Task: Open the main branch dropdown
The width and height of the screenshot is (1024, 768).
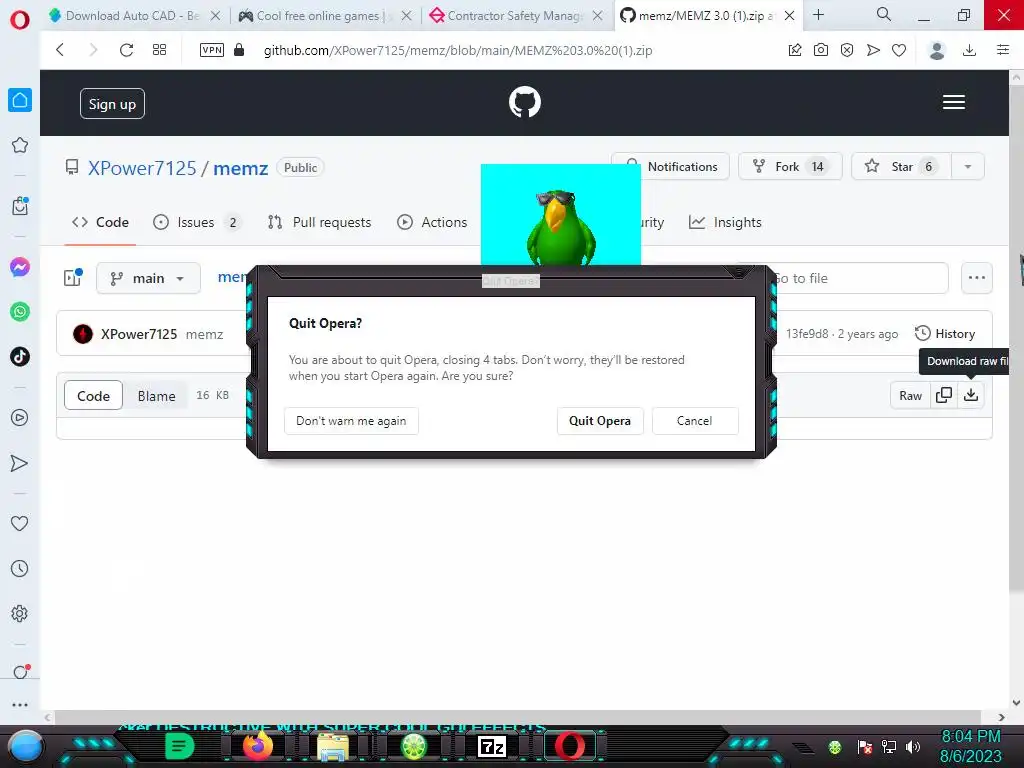Action: [148, 278]
